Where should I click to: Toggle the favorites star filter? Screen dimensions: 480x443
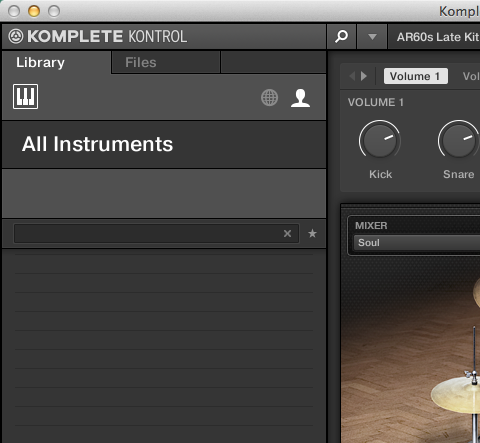(x=312, y=233)
